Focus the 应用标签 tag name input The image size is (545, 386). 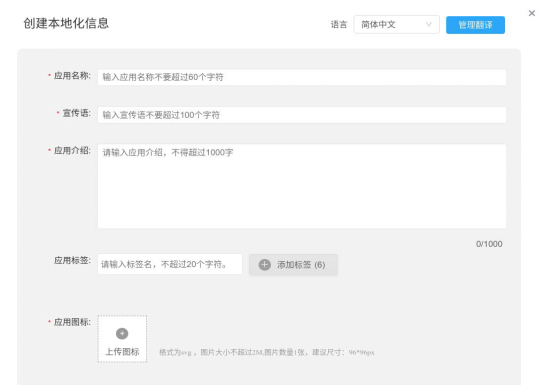[170, 264]
